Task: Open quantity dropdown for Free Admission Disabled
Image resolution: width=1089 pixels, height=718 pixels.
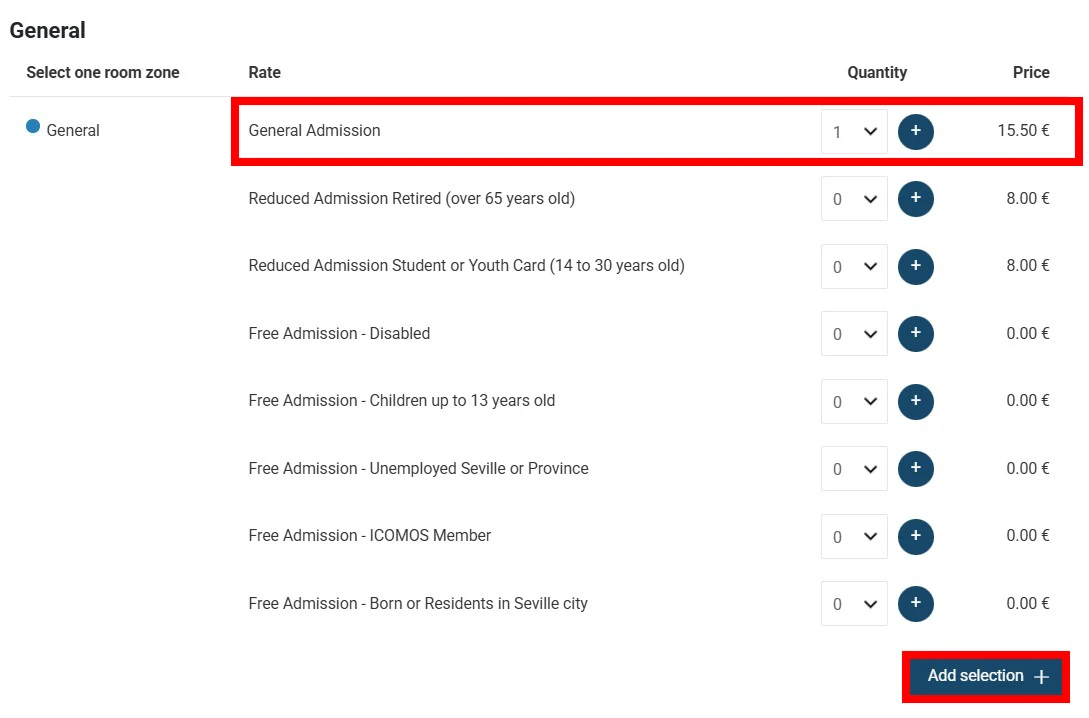Action: point(854,334)
